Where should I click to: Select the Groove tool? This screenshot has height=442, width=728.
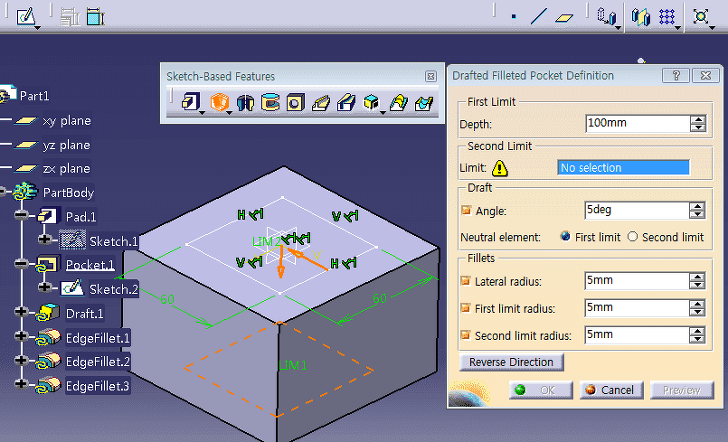(x=270, y=102)
